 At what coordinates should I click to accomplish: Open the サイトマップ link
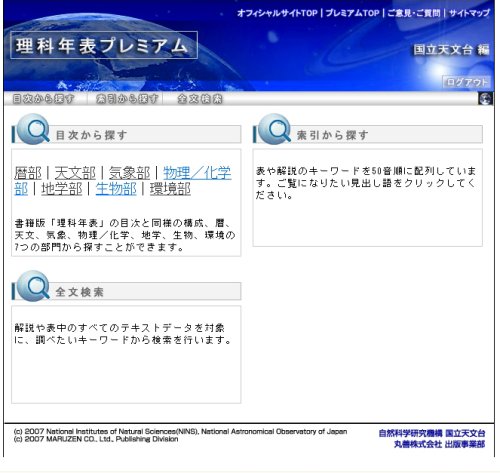click(469, 13)
